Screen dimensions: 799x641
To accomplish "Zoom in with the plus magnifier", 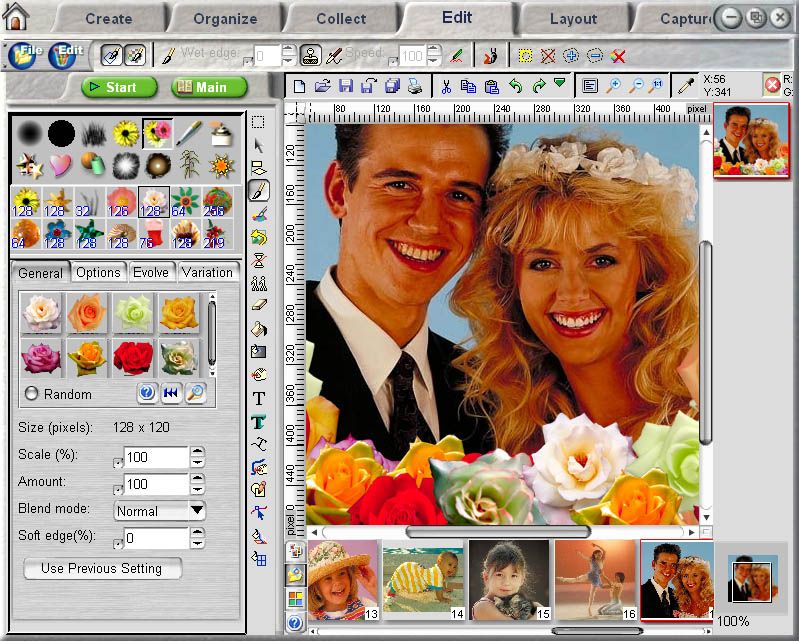I will (614, 86).
